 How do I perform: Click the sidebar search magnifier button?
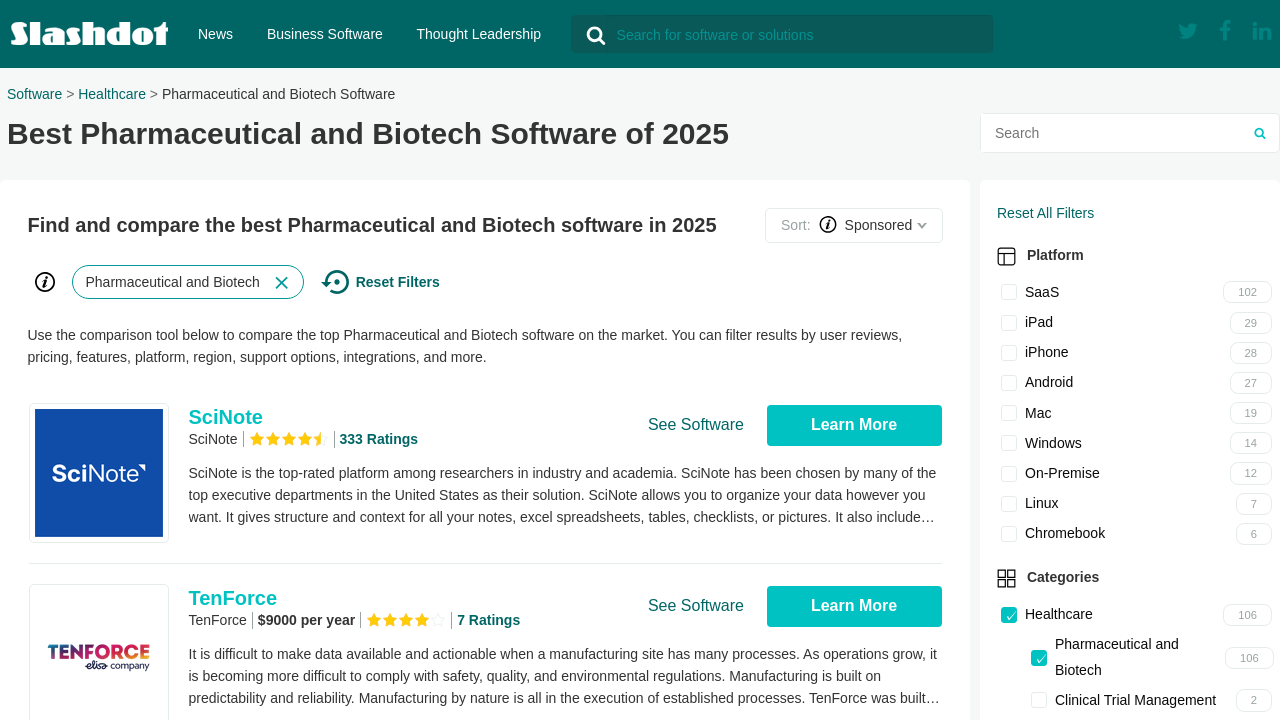1260,133
